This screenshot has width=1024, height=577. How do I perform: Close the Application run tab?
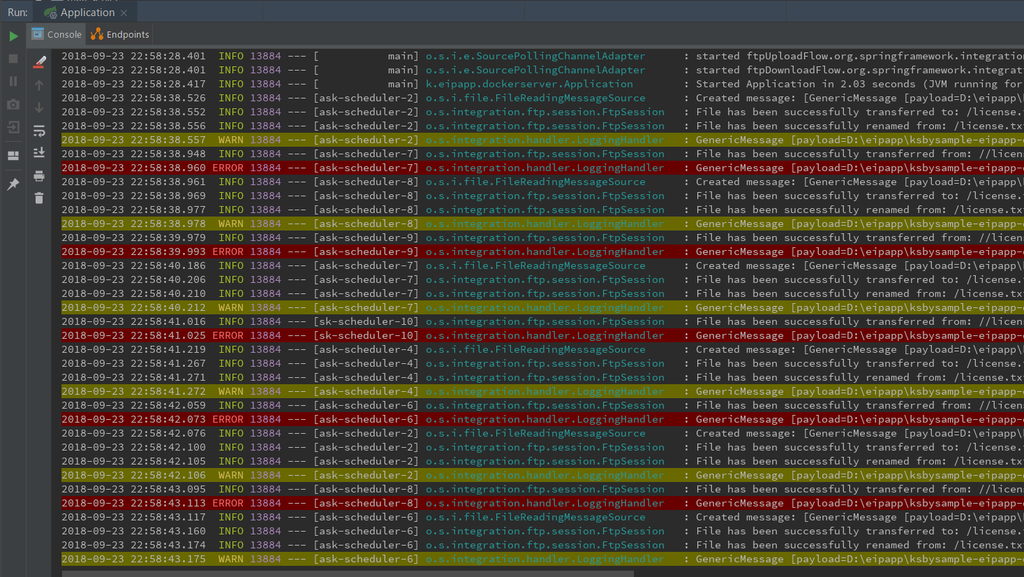[x=124, y=12]
